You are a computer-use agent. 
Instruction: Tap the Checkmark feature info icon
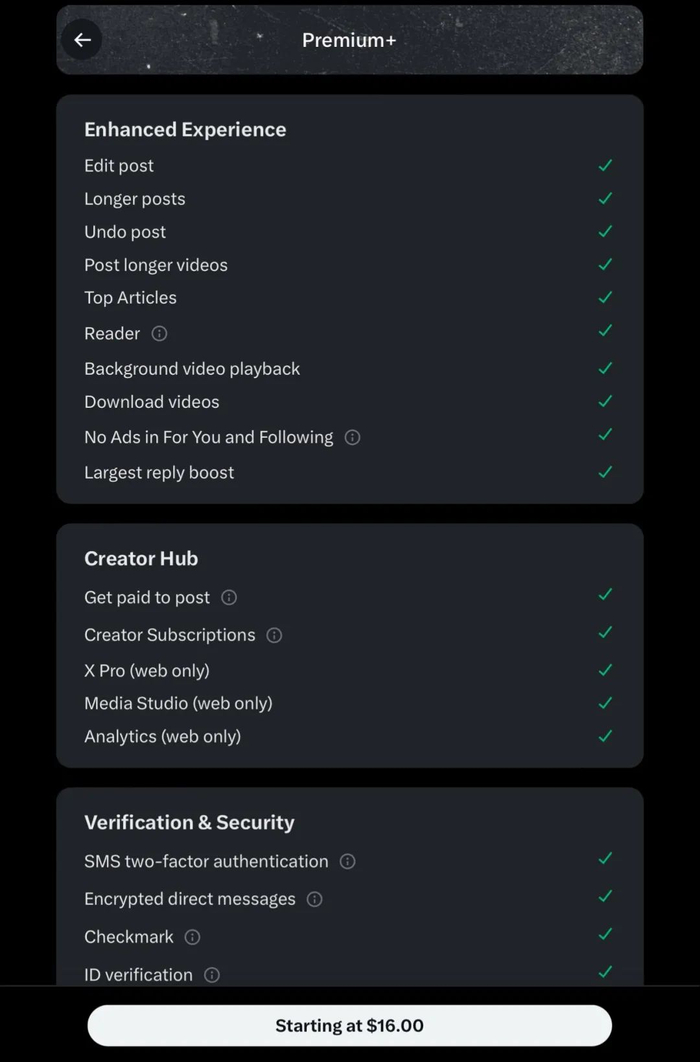pyautogui.click(x=193, y=937)
